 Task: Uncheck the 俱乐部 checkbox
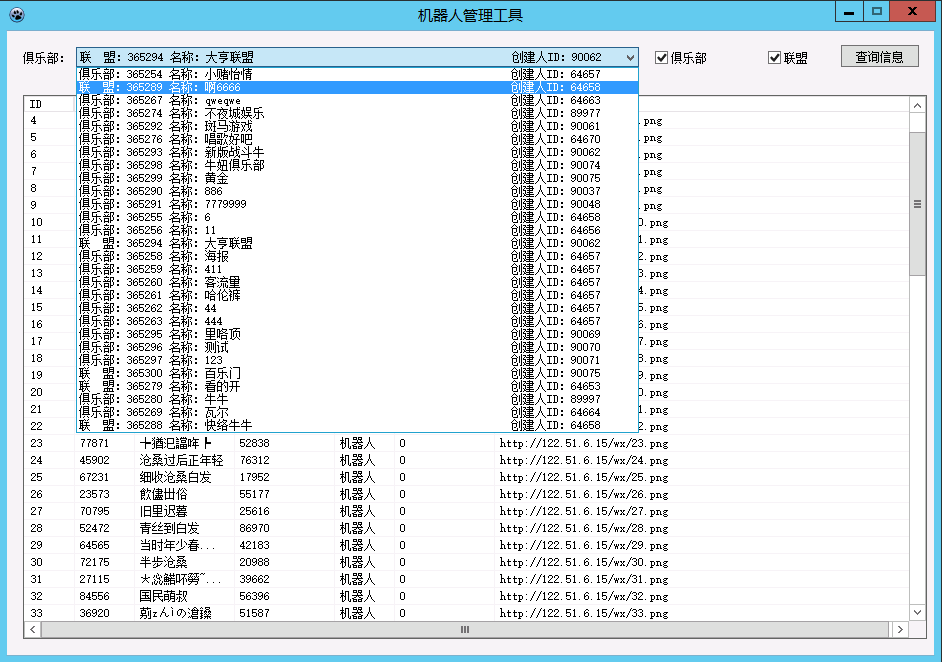pos(661,58)
